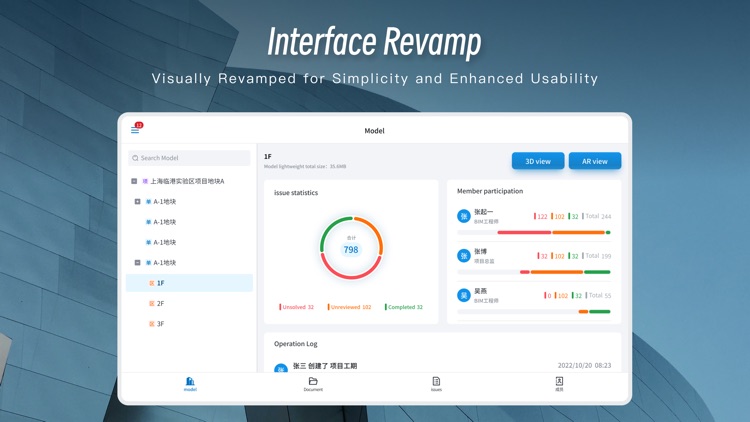Click the Model lightweight total size text
The height and width of the screenshot is (422, 750).
[x=305, y=167]
